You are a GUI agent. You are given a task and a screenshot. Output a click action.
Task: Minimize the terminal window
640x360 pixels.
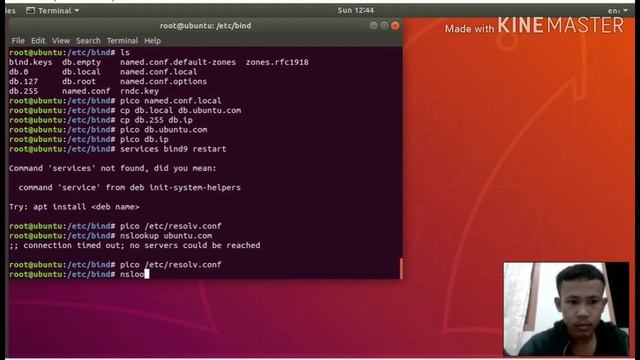373,26
